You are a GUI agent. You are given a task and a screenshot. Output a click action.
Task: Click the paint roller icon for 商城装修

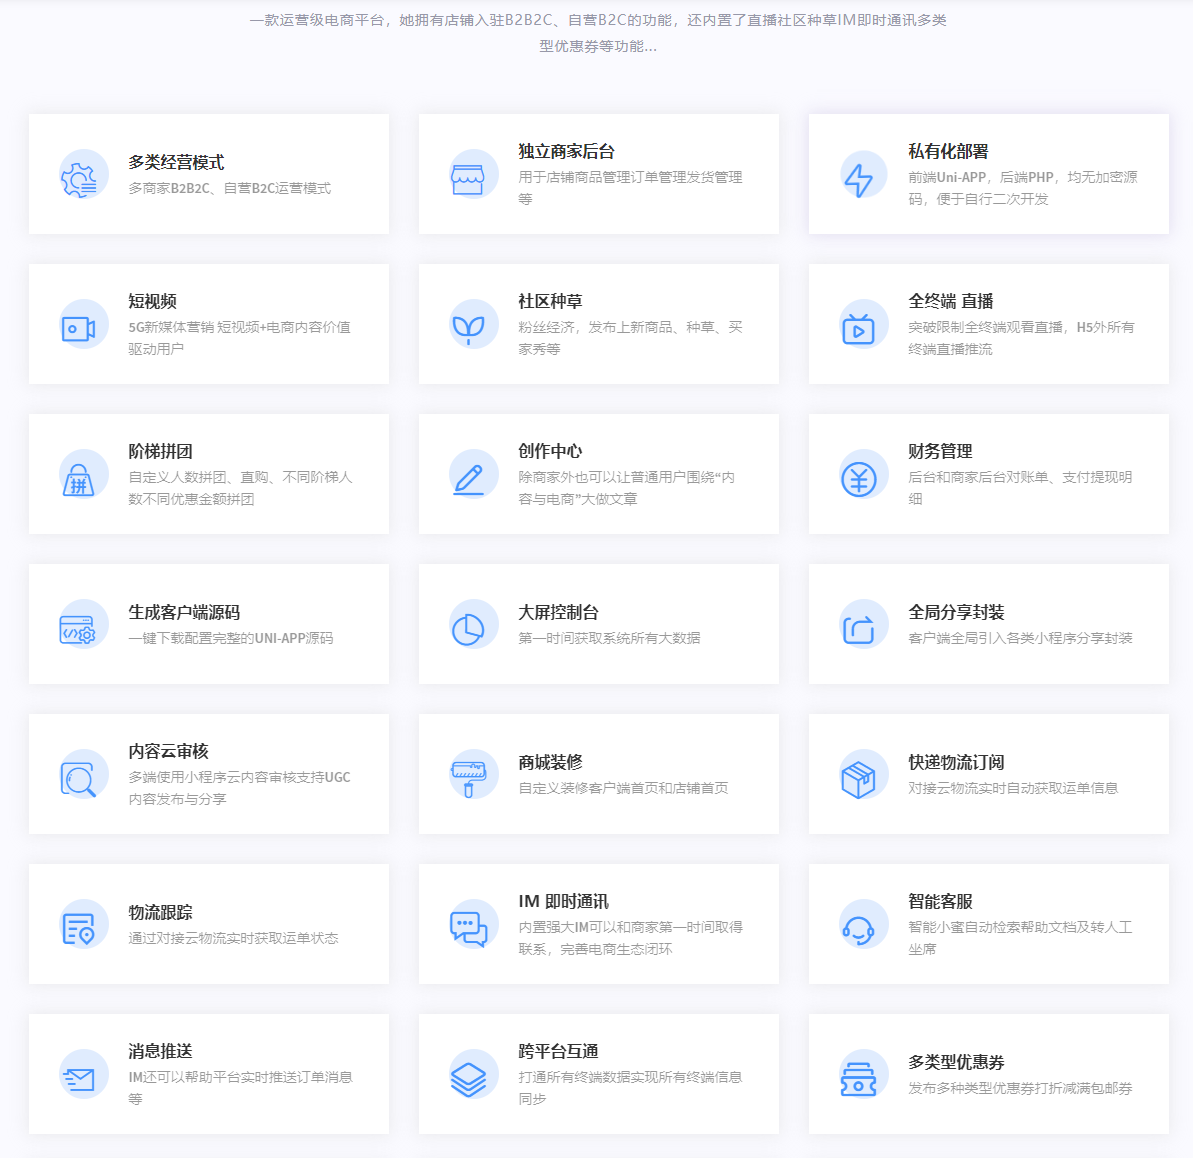click(x=468, y=777)
